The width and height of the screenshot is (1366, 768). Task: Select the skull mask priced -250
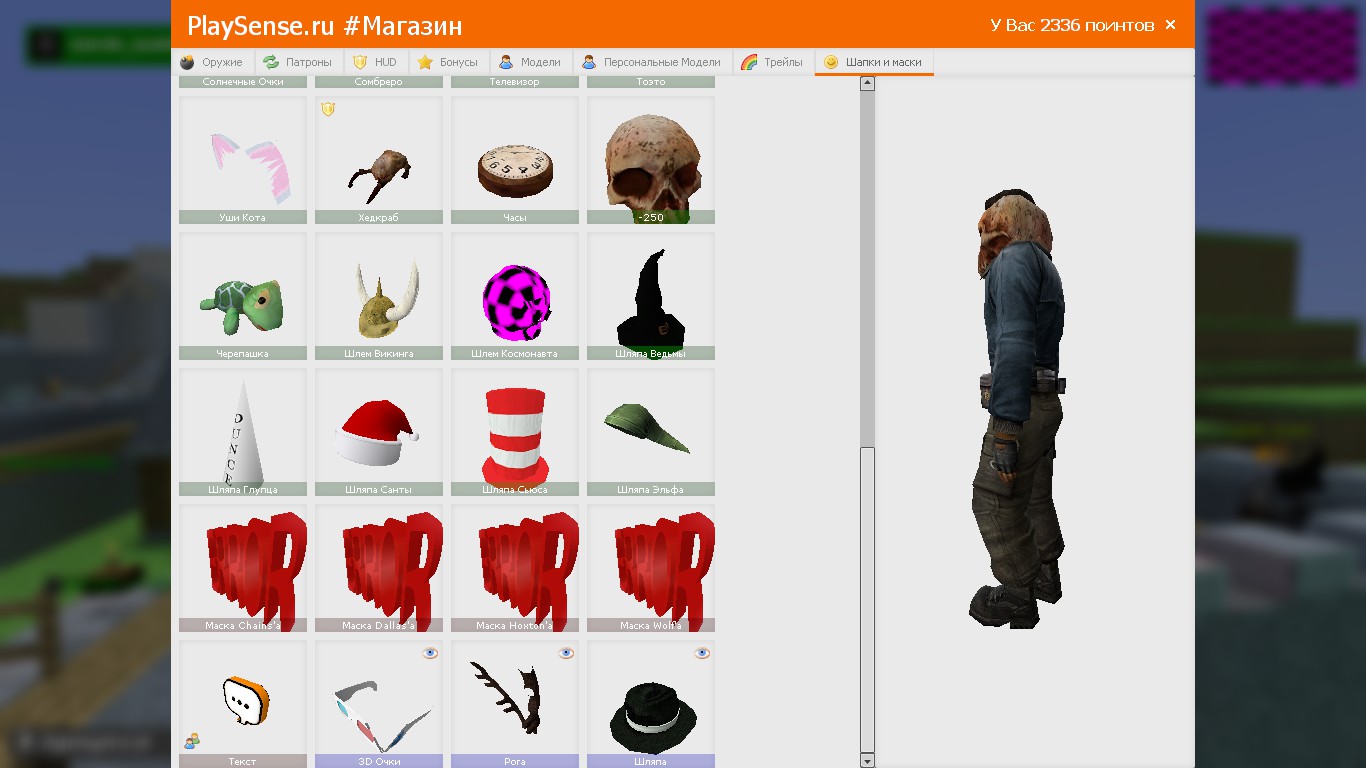[x=651, y=160]
